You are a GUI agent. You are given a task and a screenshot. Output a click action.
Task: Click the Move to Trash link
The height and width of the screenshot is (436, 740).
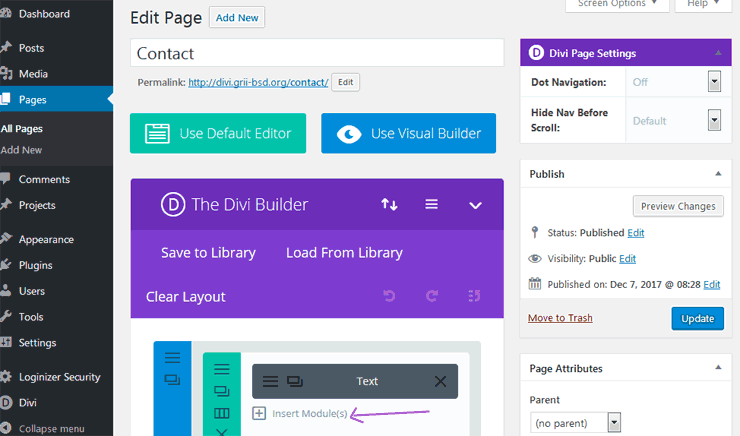[560, 318]
